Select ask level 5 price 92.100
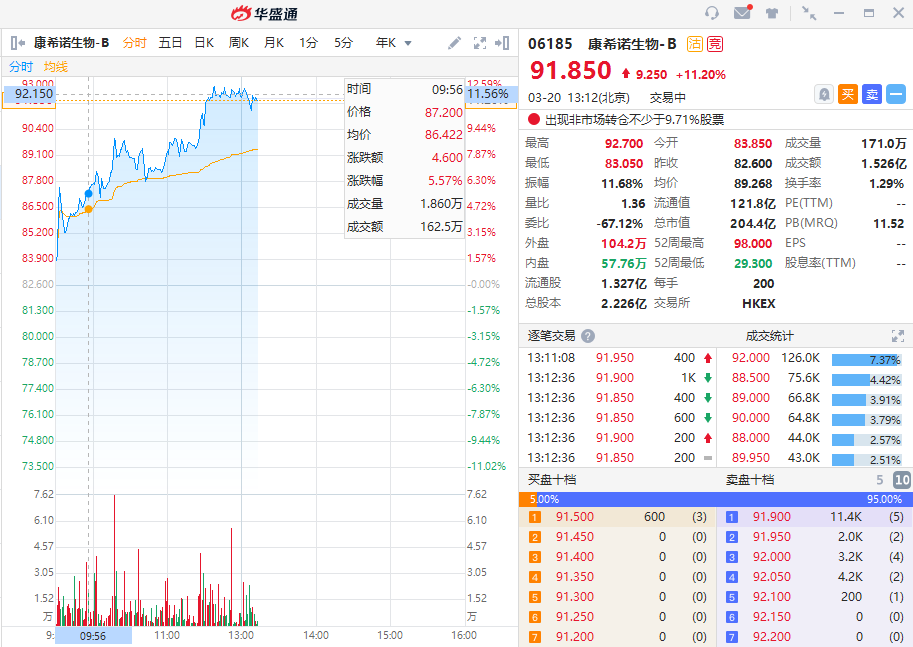The width and height of the screenshot is (913, 647). pyautogui.click(x=772, y=597)
